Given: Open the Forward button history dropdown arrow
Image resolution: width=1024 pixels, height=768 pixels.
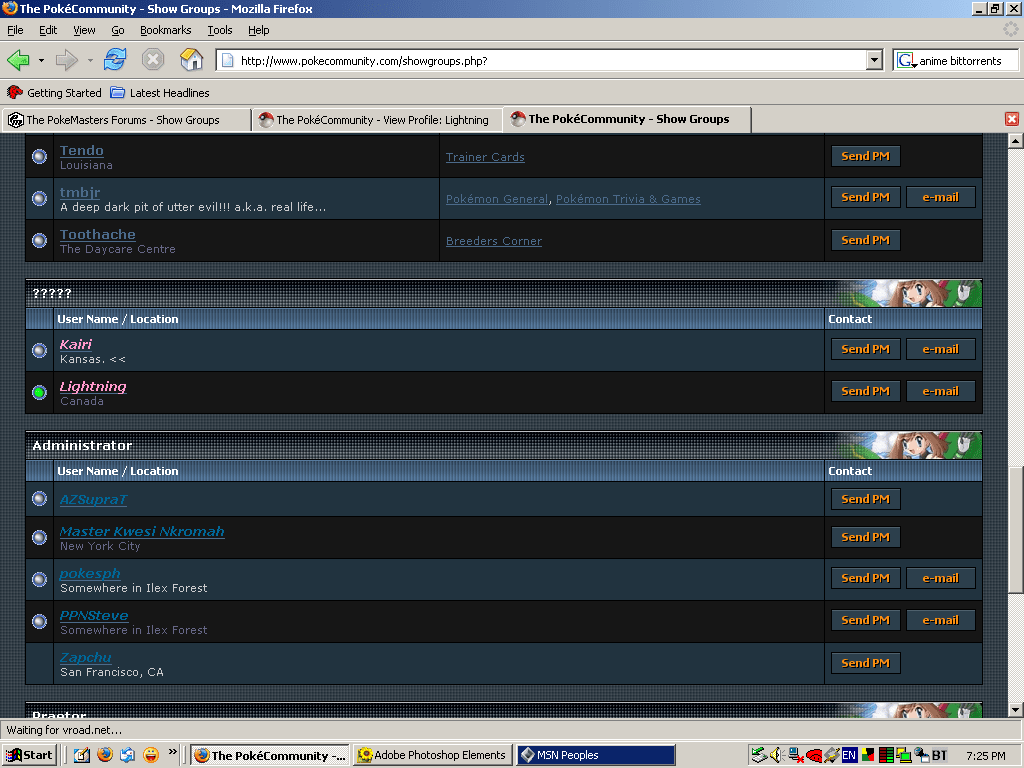Looking at the screenshot, I should tap(89, 61).
